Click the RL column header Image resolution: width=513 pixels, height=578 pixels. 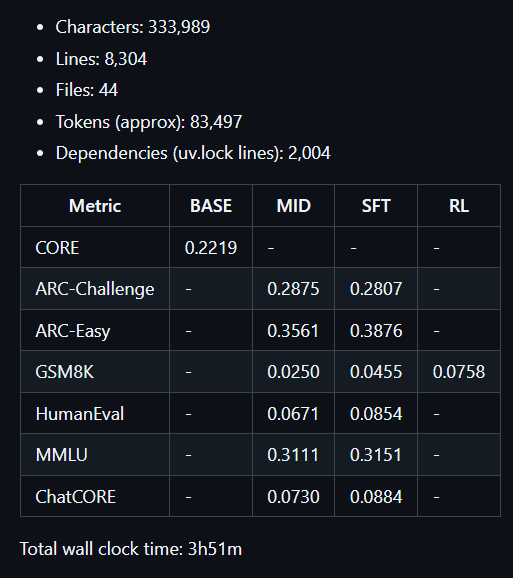tap(459, 206)
